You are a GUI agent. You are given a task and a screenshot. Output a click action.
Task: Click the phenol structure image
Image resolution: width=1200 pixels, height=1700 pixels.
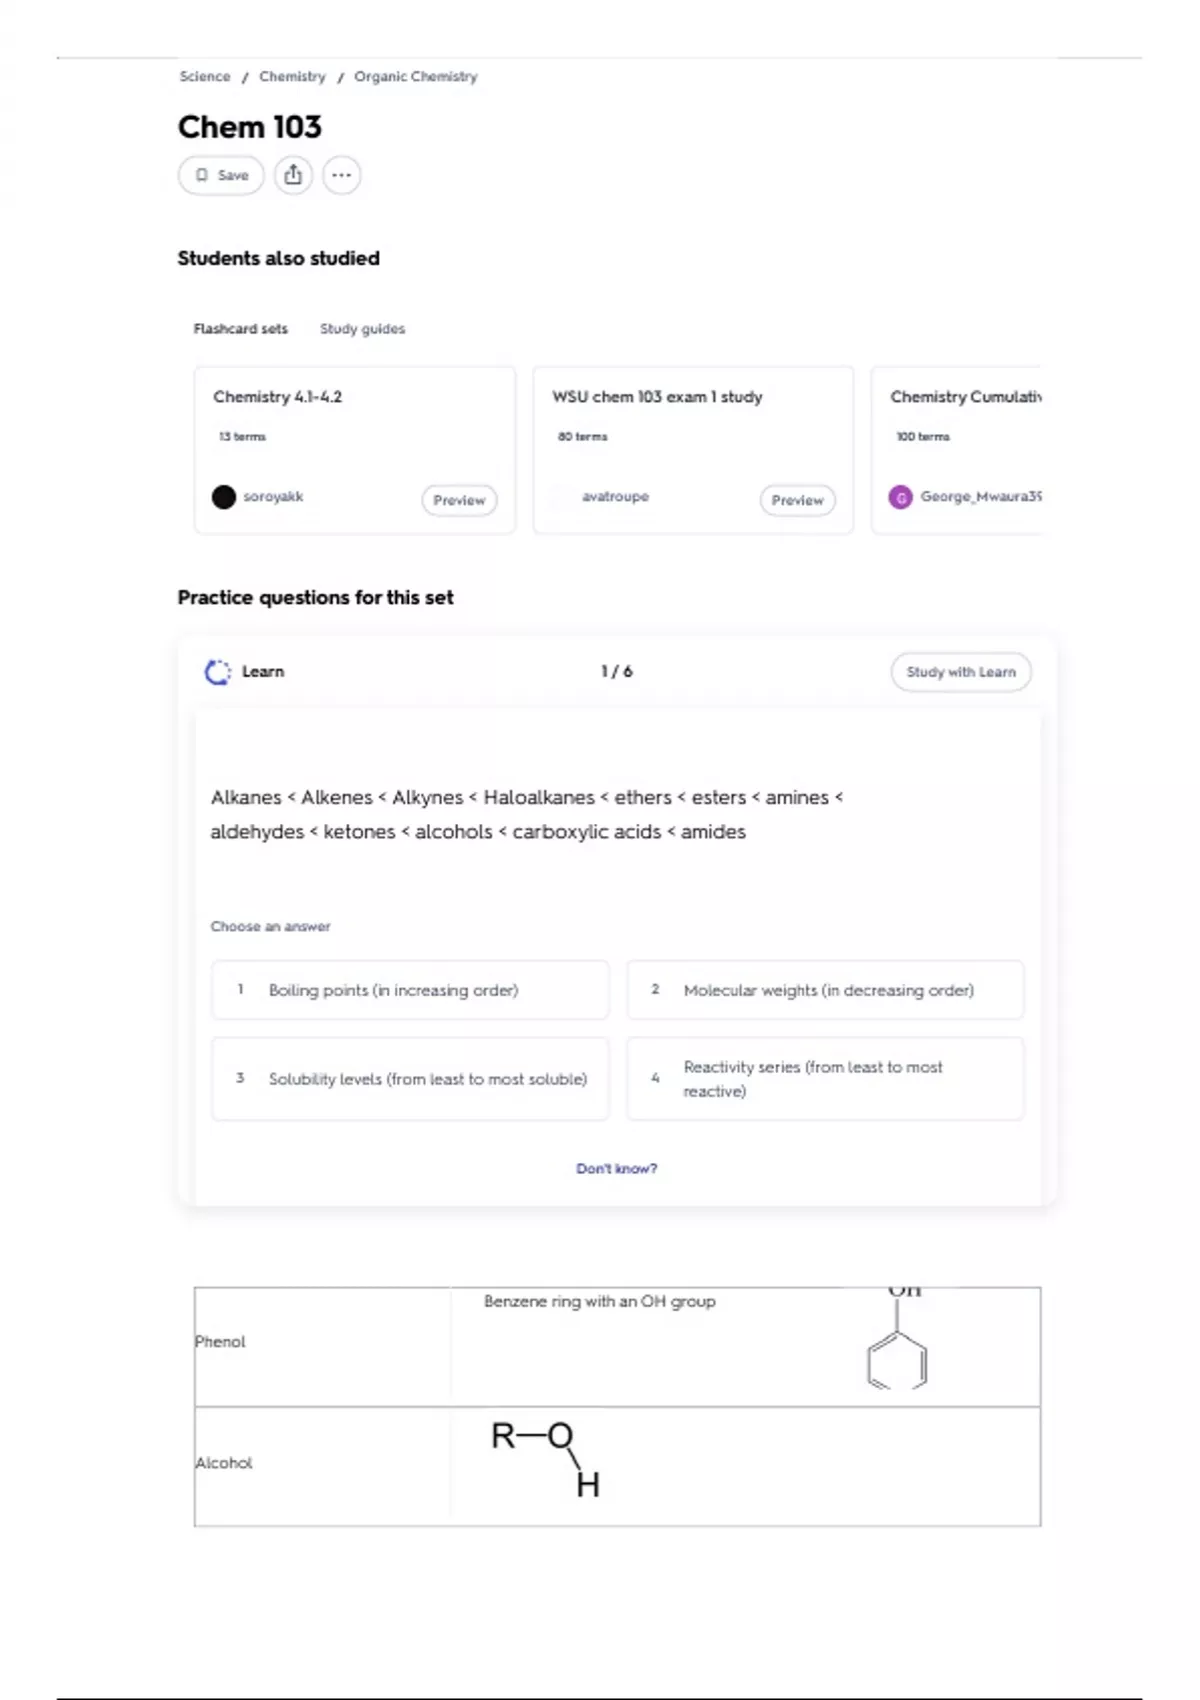click(x=898, y=1339)
